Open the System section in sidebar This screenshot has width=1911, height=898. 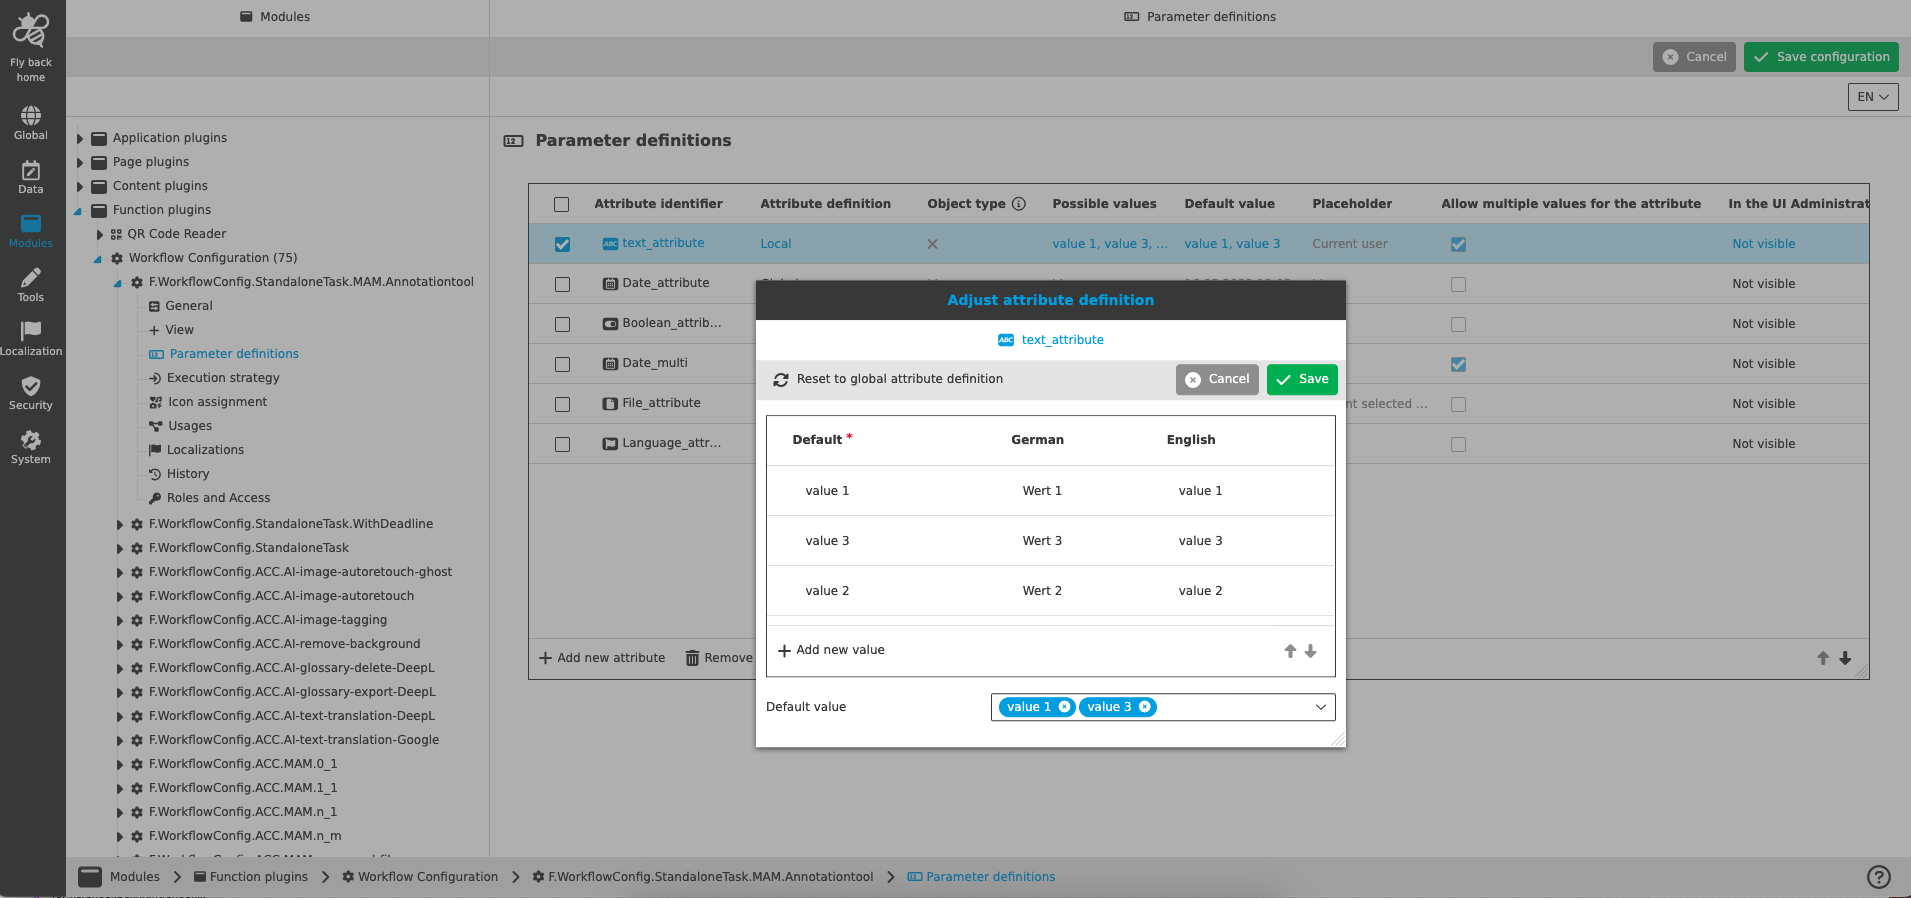pyautogui.click(x=31, y=447)
